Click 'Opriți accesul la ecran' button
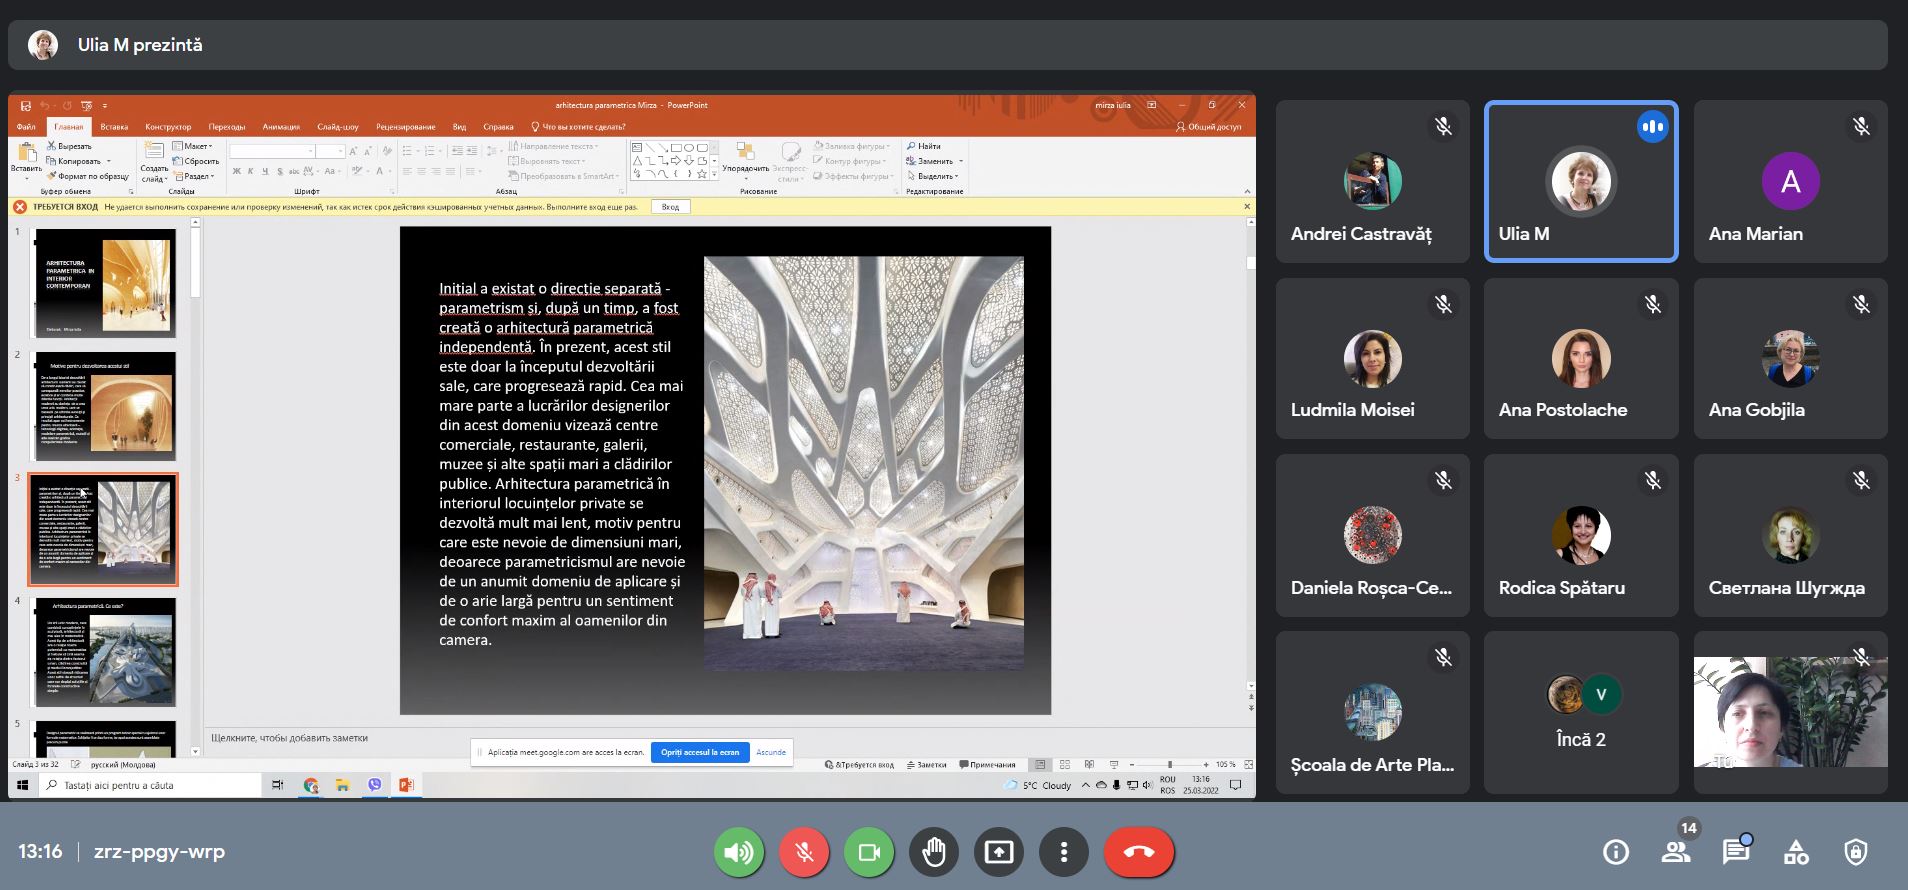The width and height of the screenshot is (1908, 890). 700,752
